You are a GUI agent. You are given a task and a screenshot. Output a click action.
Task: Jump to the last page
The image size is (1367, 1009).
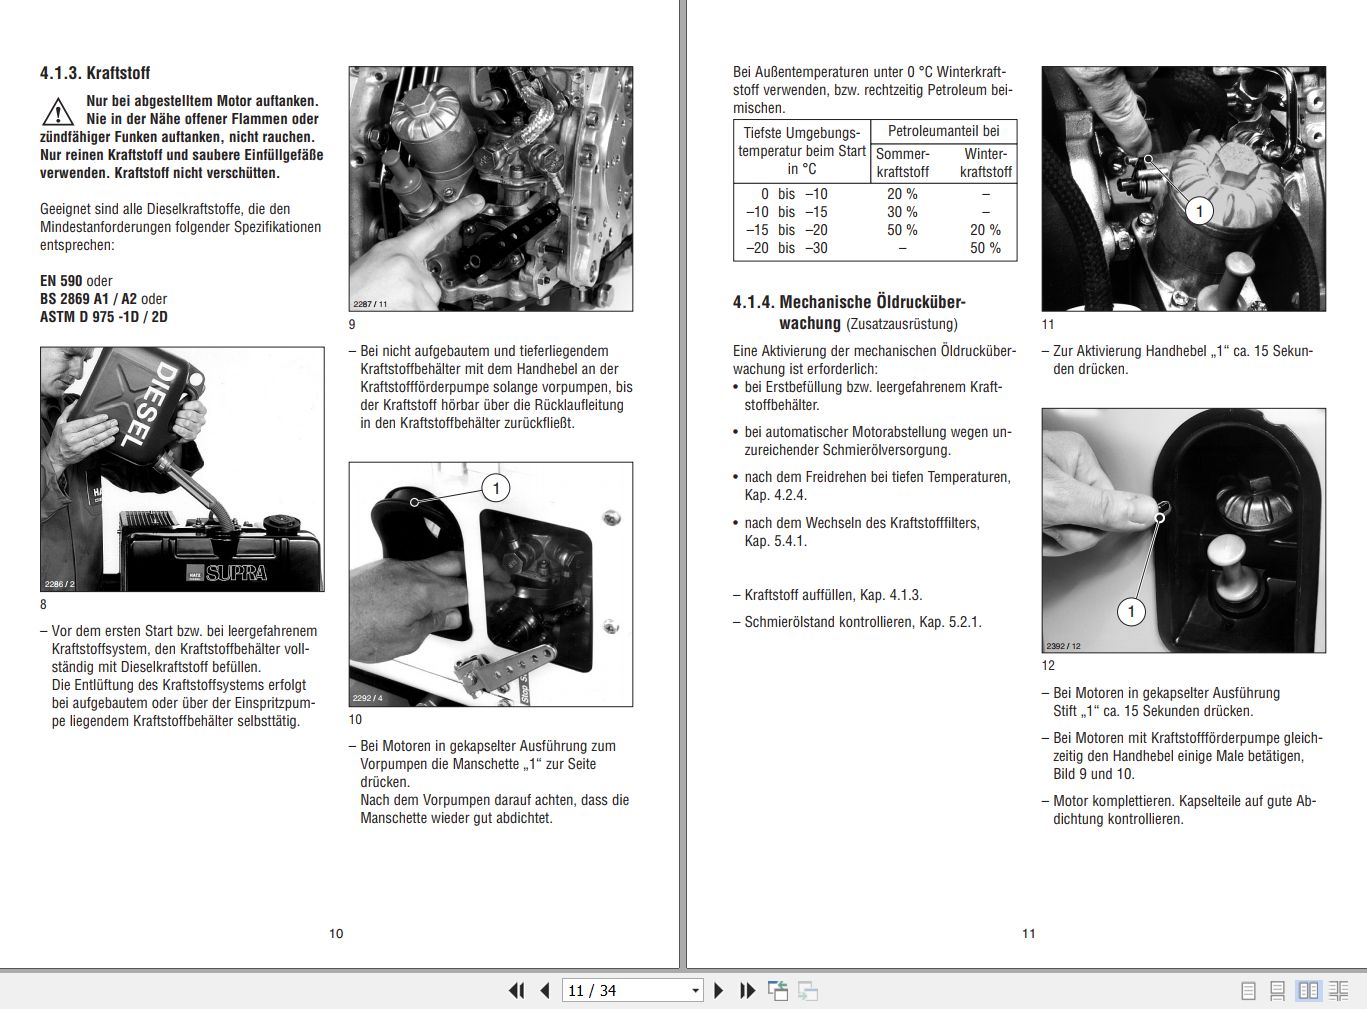(747, 990)
